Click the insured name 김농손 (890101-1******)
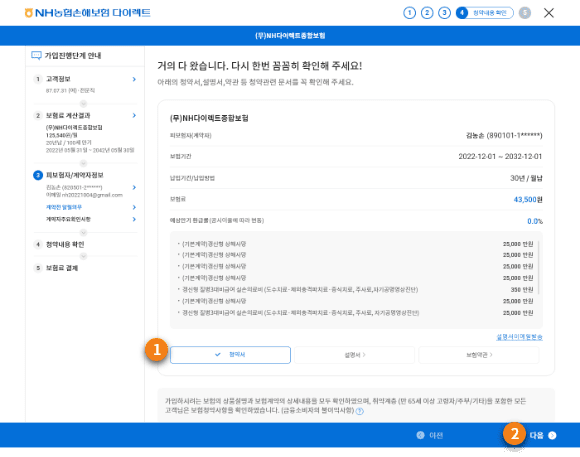Image resolution: width=580 pixels, height=457 pixels. click(x=504, y=135)
